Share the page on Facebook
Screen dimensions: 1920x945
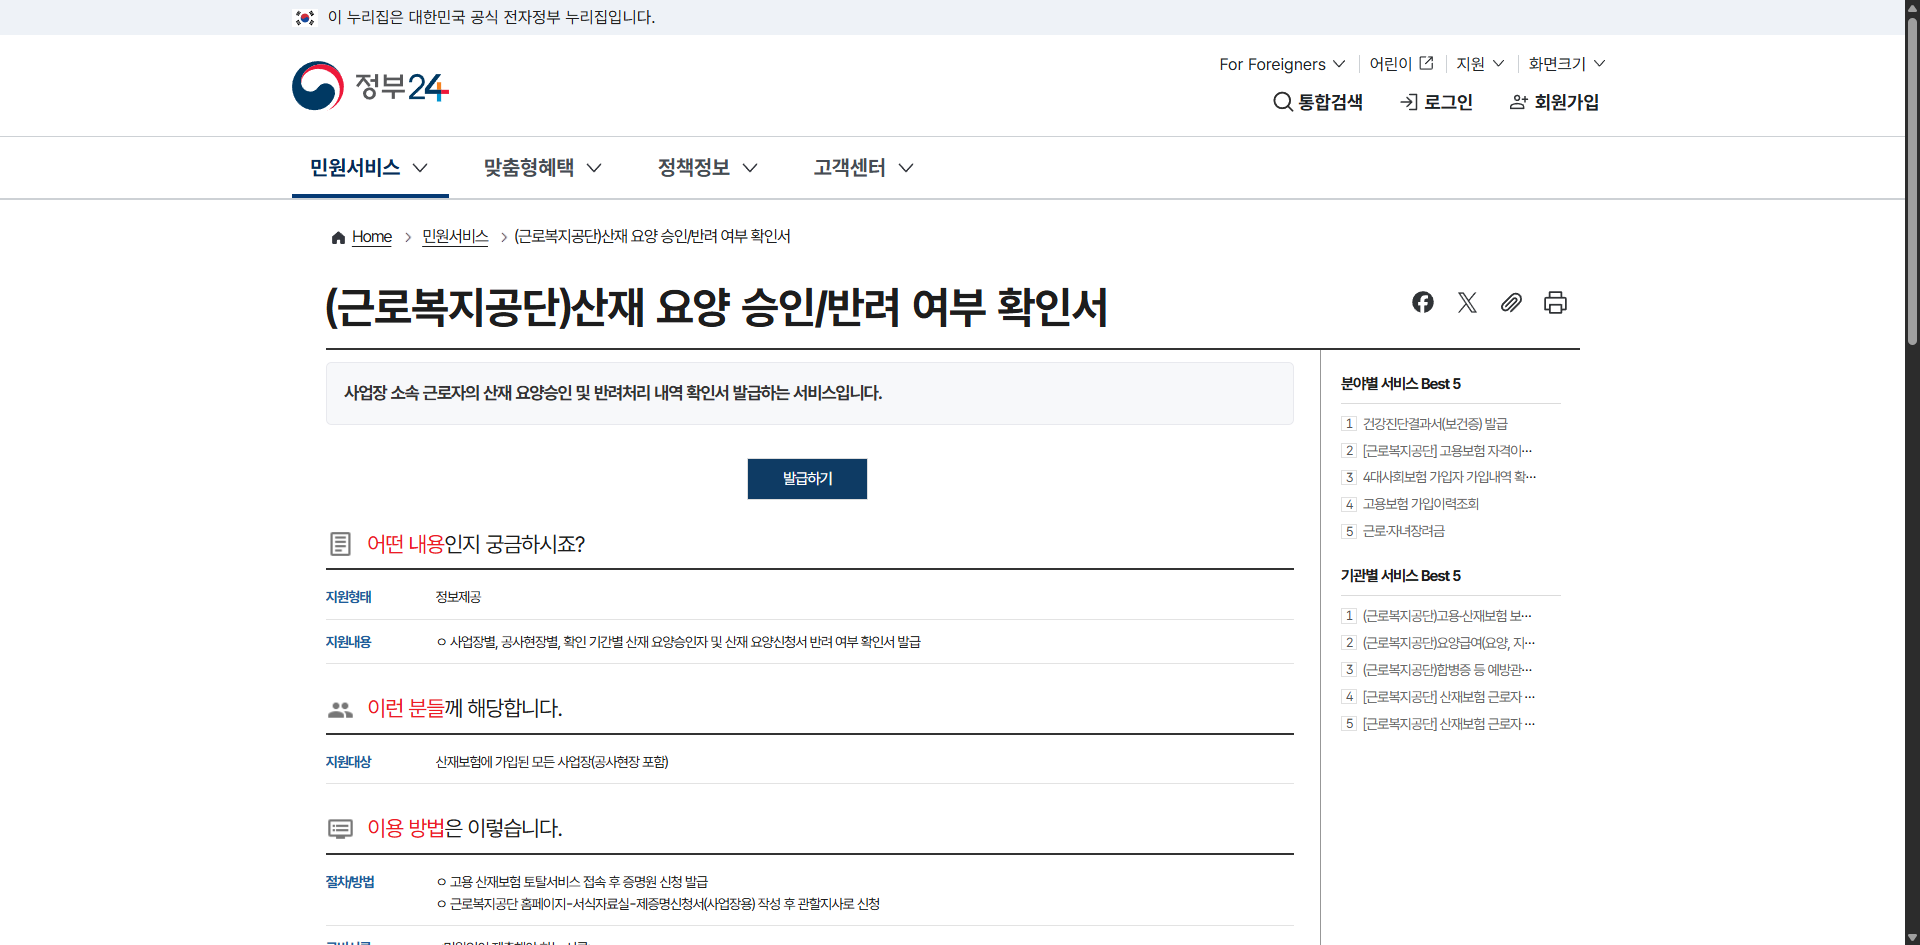pyautogui.click(x=1422, y=302)
